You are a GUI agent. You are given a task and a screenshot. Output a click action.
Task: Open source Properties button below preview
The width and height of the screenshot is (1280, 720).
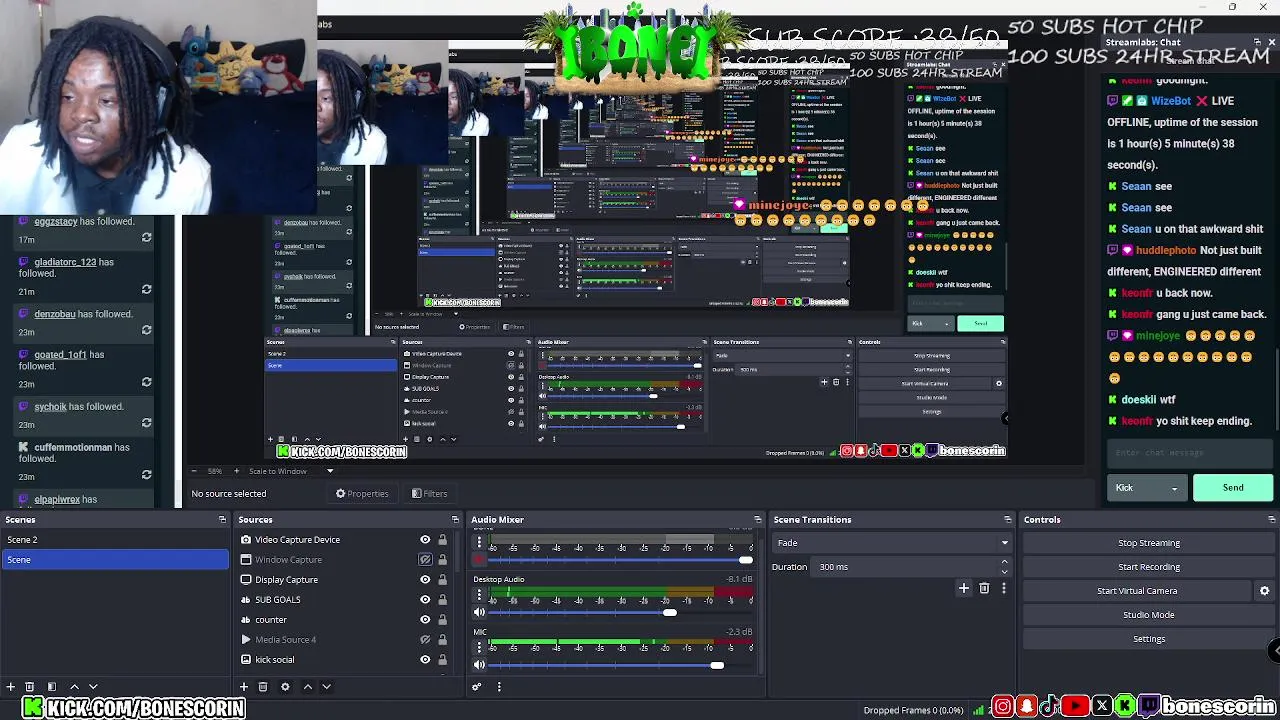click(362, 493)
